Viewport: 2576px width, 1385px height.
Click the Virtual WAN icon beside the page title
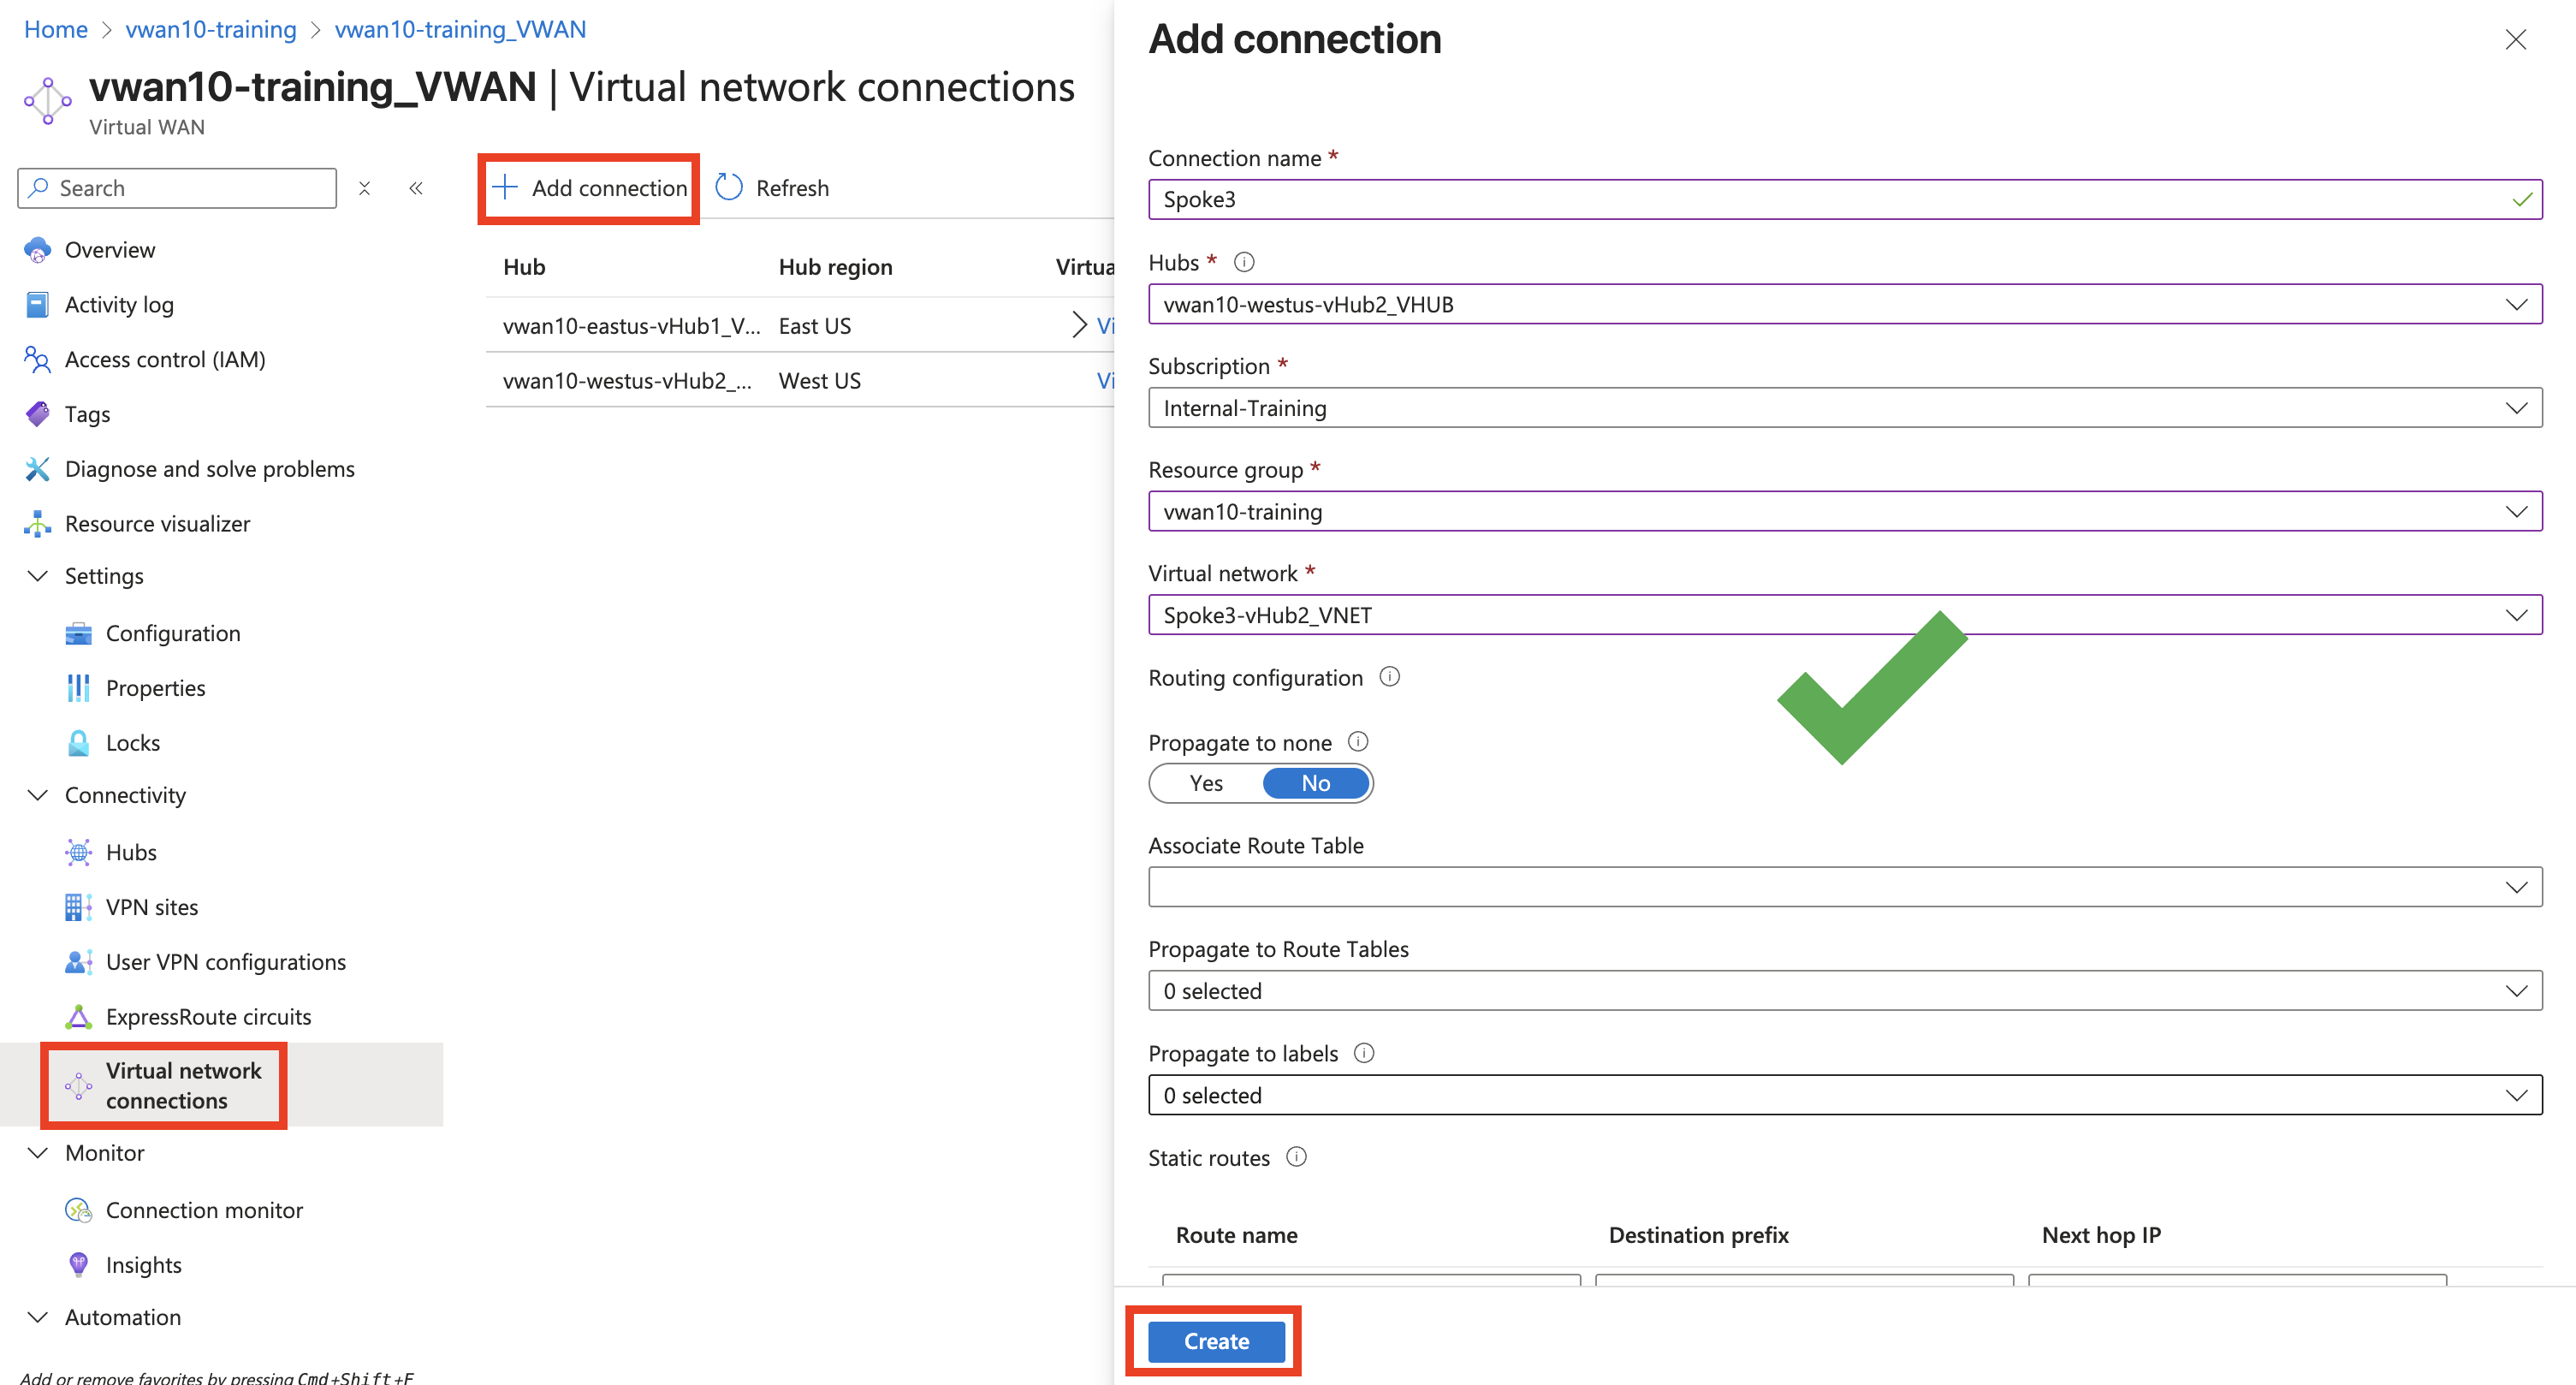[46, 99]
